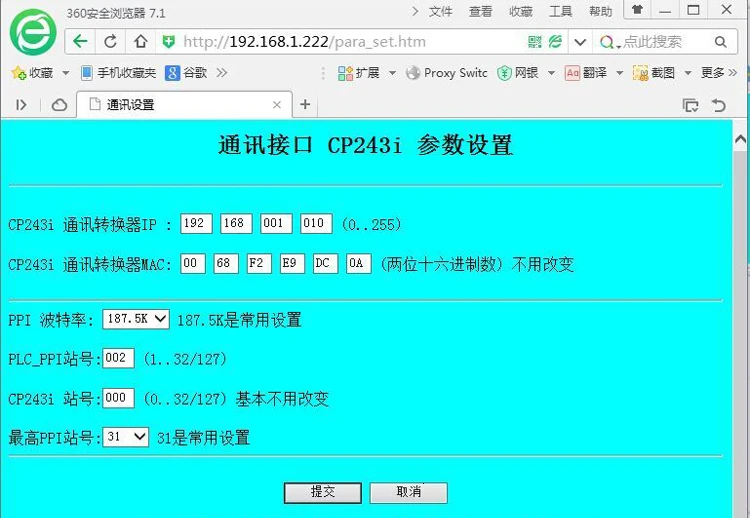Click MAC field containing F2
This screenshot has width=750, height=518.
259,264
